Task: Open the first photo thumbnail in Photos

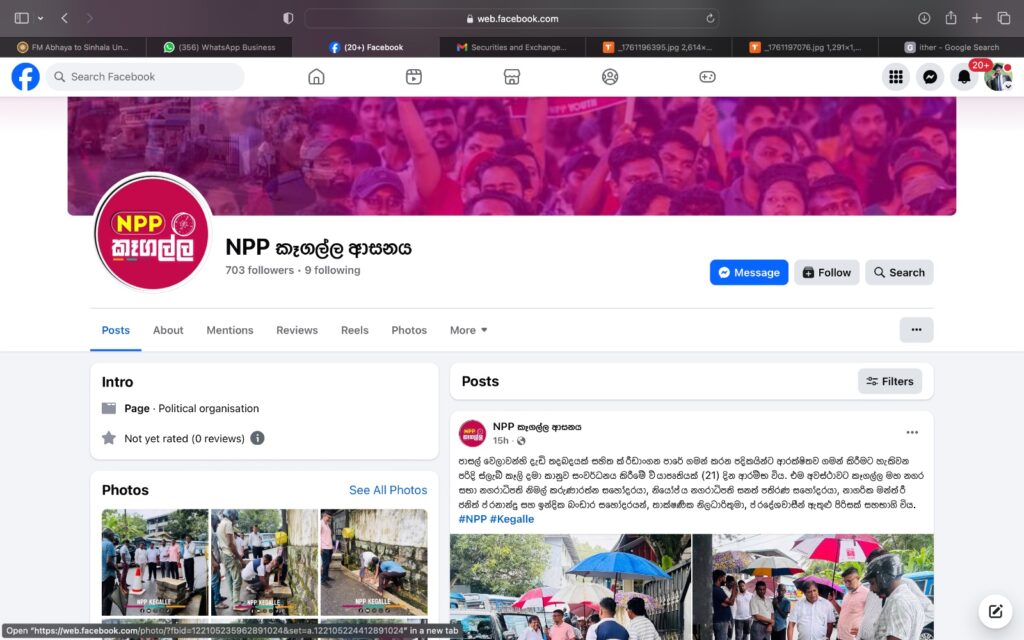Action: pyautogui.click(x=154, y=562)
